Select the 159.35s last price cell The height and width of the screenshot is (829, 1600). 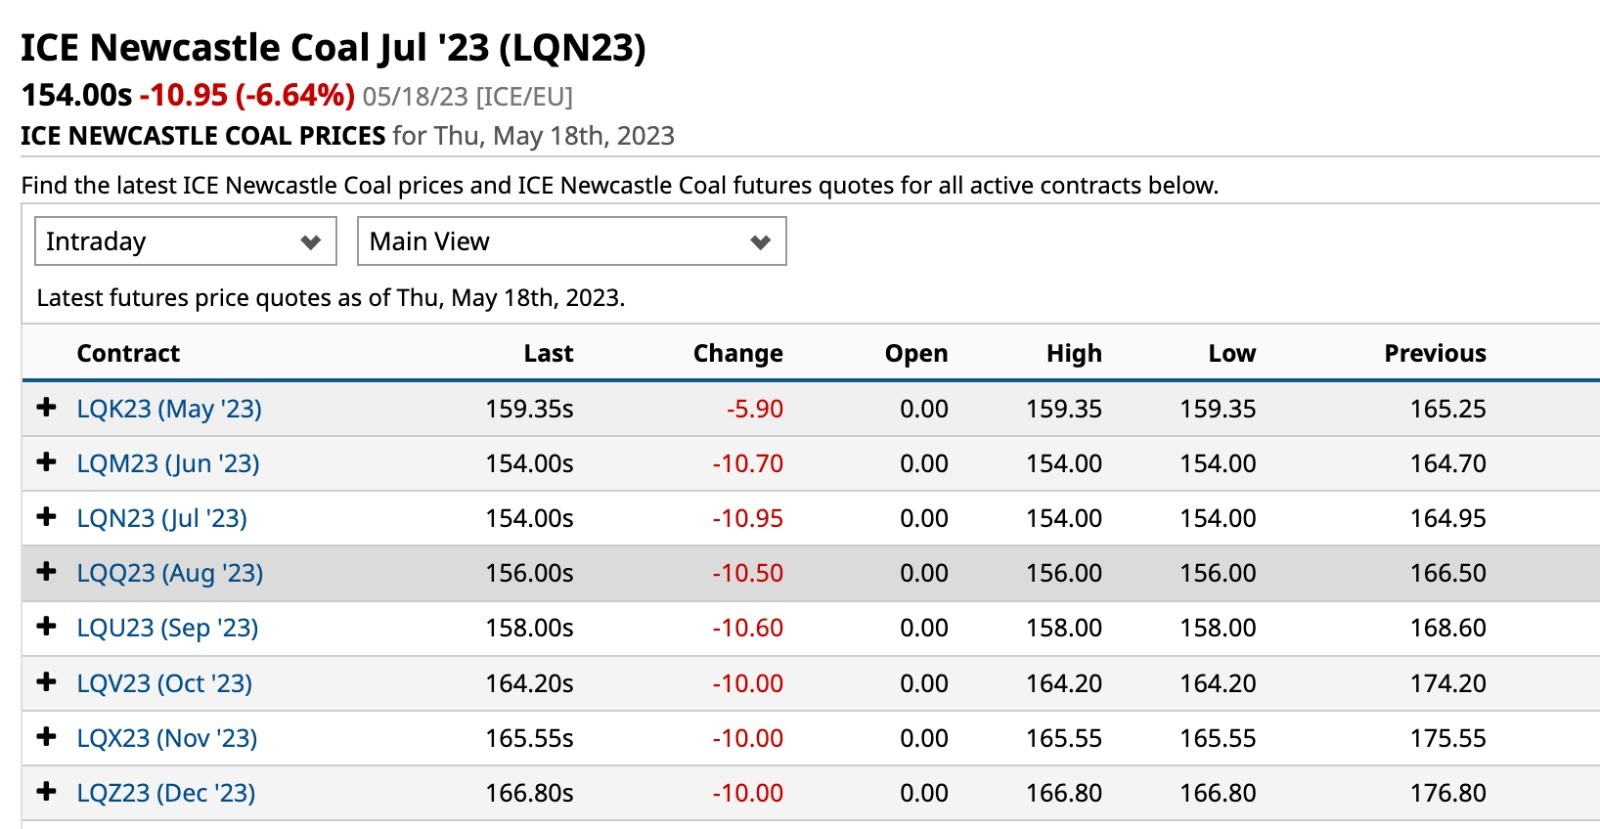tap(530, 409)
